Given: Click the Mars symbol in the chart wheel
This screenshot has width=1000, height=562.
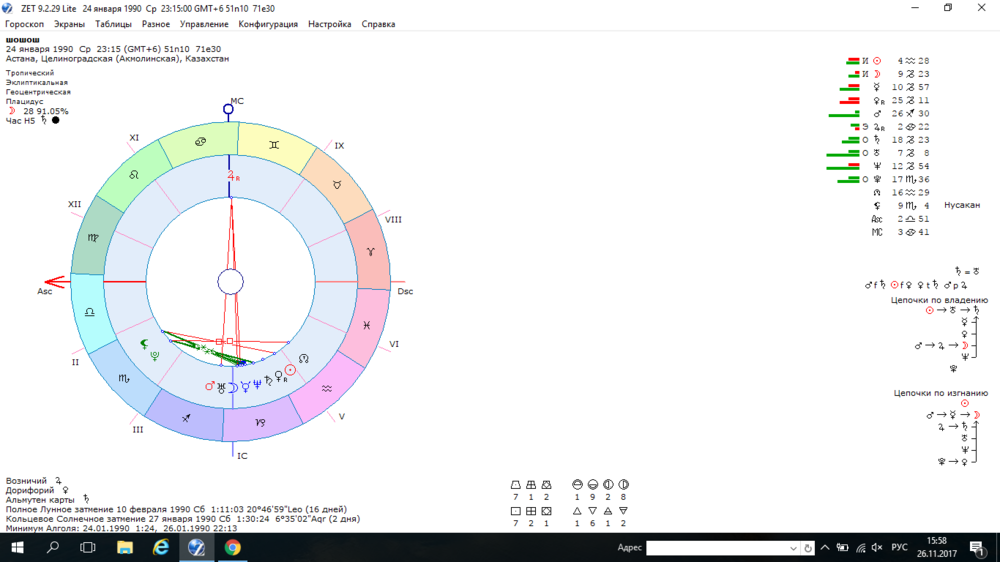Looking at the screenshot, I should (209, 386).
